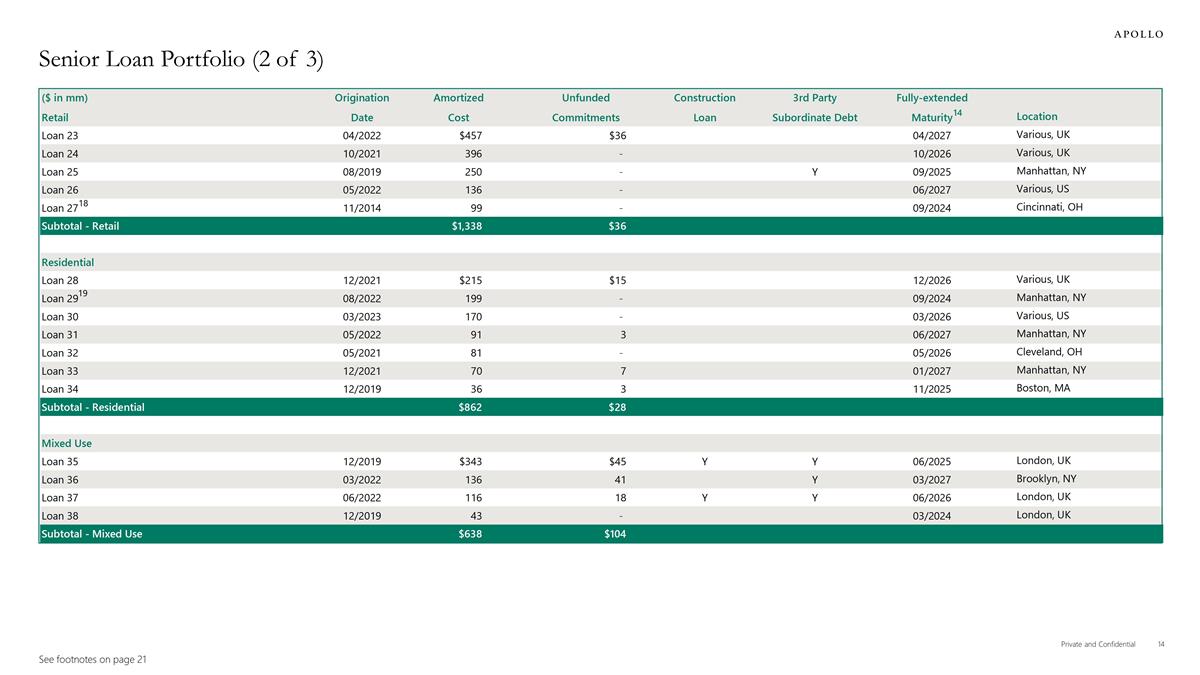This screenshot has width=1200, height=675.
Task: Click the "See footnotes on page 21" note
Action: pos(92,660)
